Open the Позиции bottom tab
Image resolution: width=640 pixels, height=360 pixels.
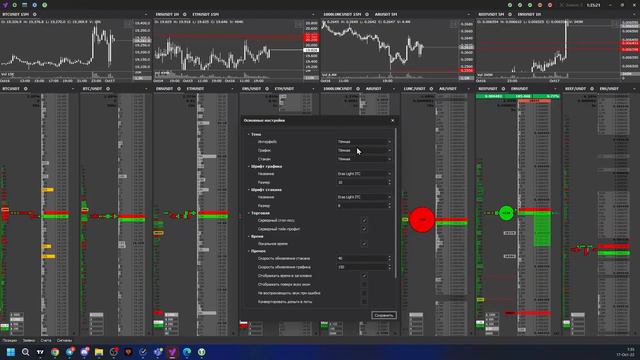(x=9, y=340)
